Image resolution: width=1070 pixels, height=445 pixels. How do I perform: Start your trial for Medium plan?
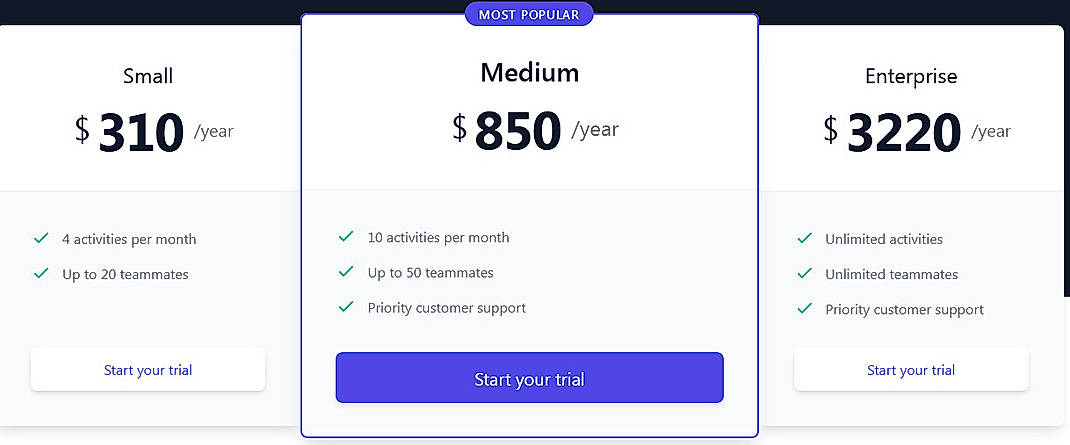[x=529, y=379]
